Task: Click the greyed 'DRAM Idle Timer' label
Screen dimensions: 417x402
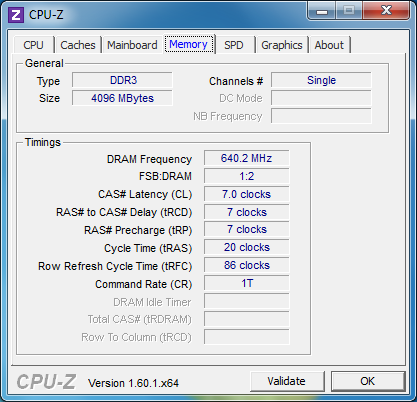Action: click(x=152, y=302)
